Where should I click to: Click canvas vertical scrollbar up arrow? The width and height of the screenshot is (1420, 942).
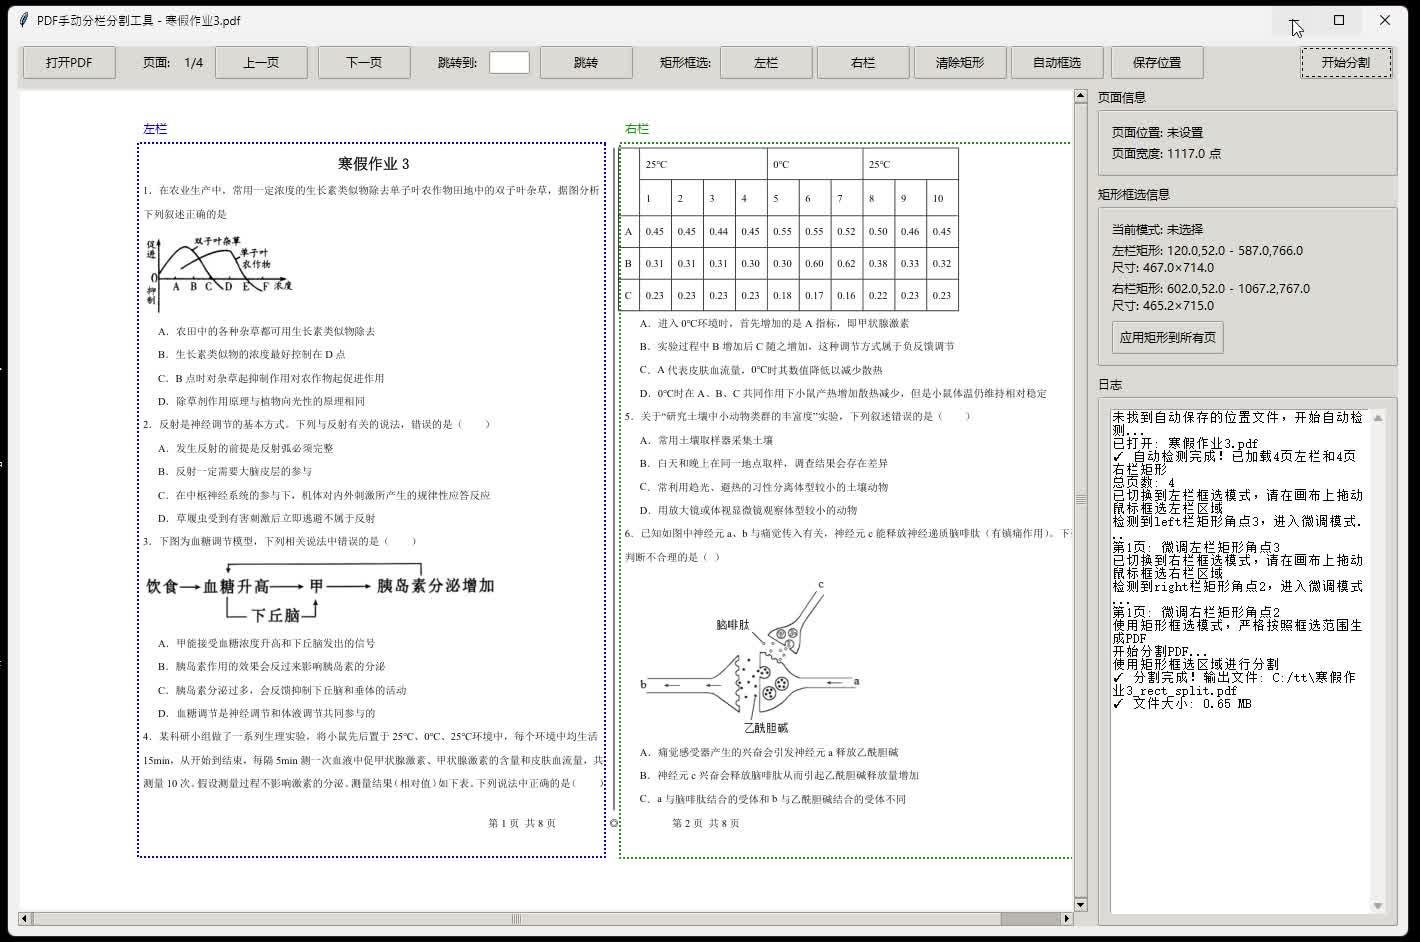(x=1080, y=97)
